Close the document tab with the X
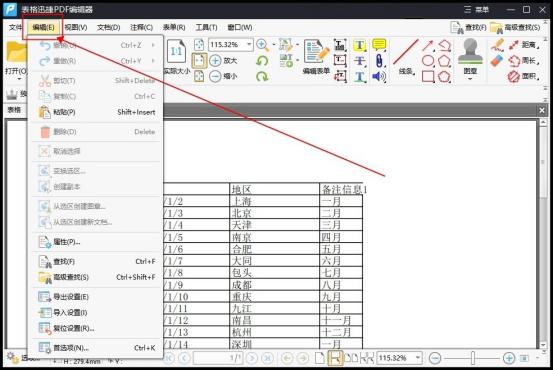 tap(542, 110)
